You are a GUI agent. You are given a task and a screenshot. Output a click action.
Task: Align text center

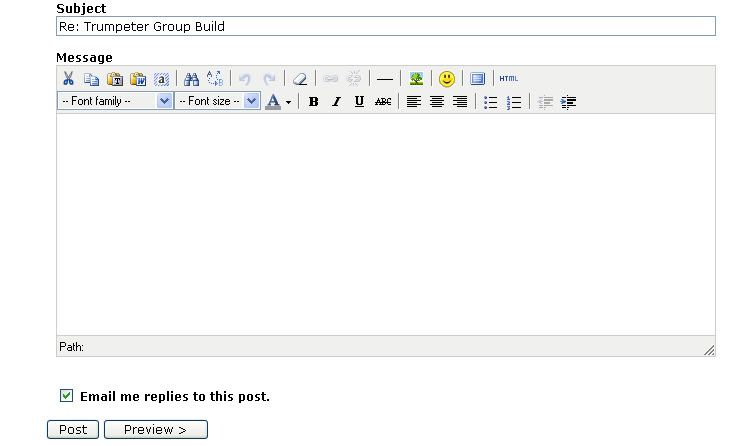437,101
